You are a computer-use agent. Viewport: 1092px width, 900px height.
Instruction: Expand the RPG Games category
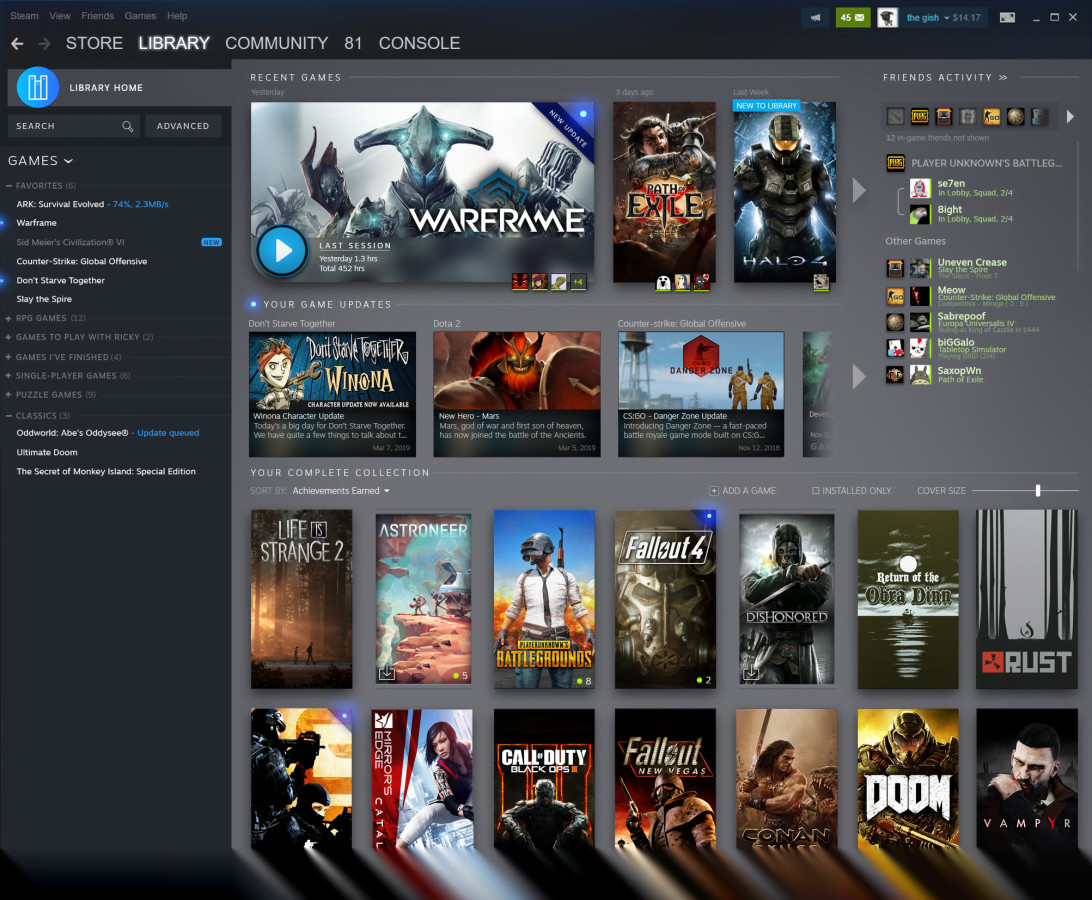pos(8,318)
